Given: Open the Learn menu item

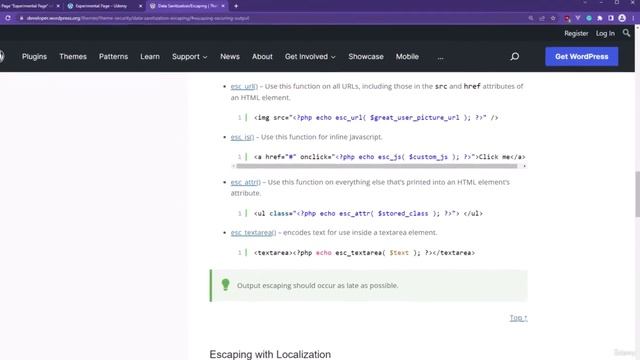Looking at the screenshot, I should [x=150, y=57].
